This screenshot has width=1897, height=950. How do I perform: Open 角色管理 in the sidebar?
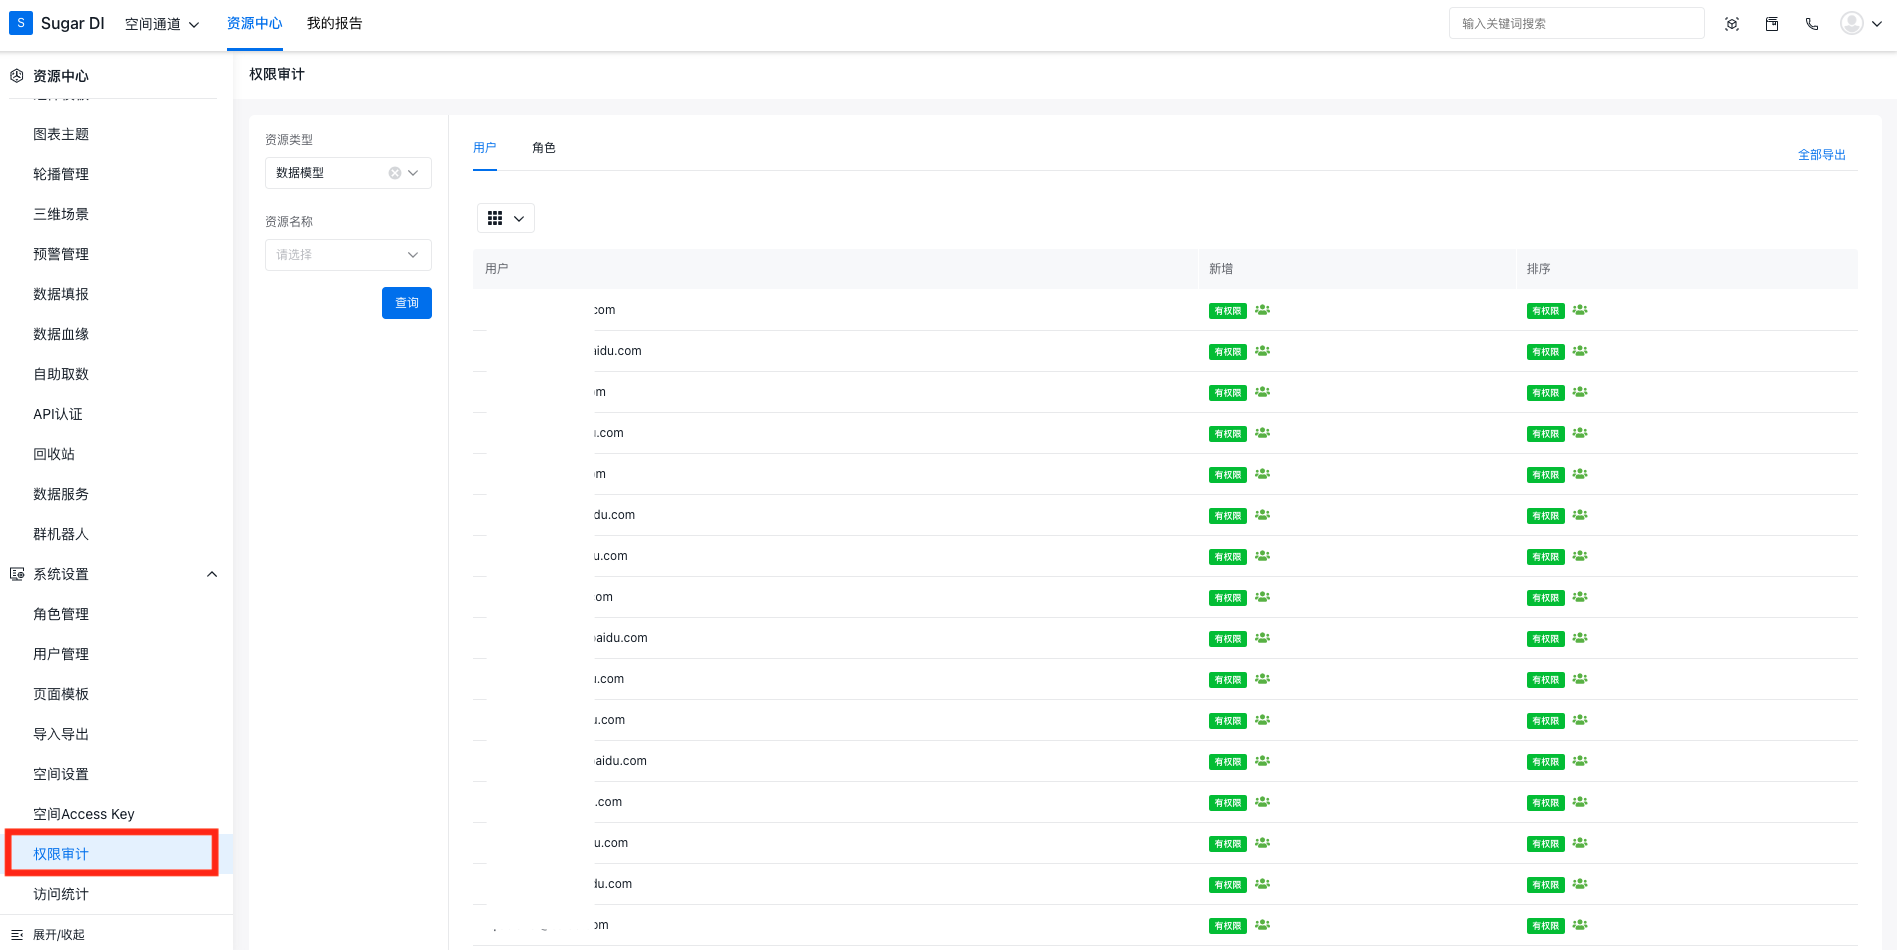(x=61, y=614)
